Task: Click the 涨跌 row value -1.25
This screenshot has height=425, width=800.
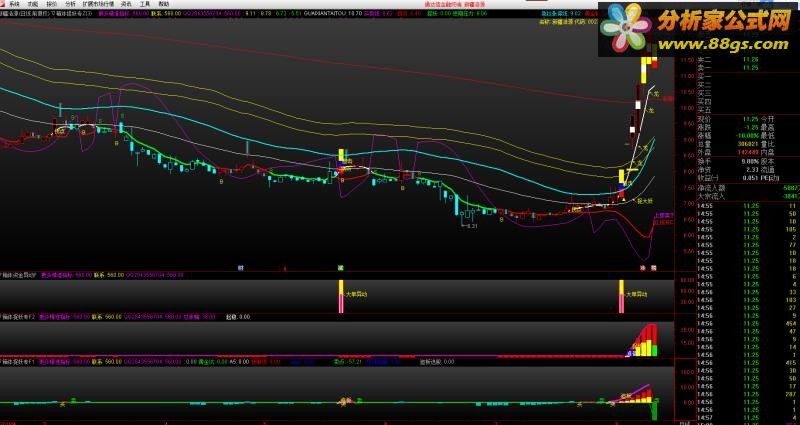Action: (x=751, y=128)
